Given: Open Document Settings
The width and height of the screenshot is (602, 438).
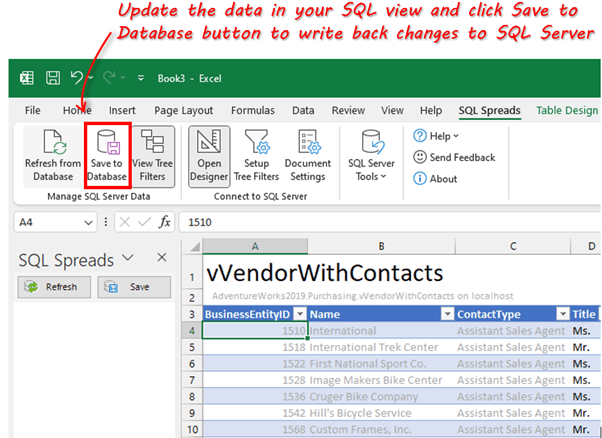Looking at the screenshot, I should point(308,155).
